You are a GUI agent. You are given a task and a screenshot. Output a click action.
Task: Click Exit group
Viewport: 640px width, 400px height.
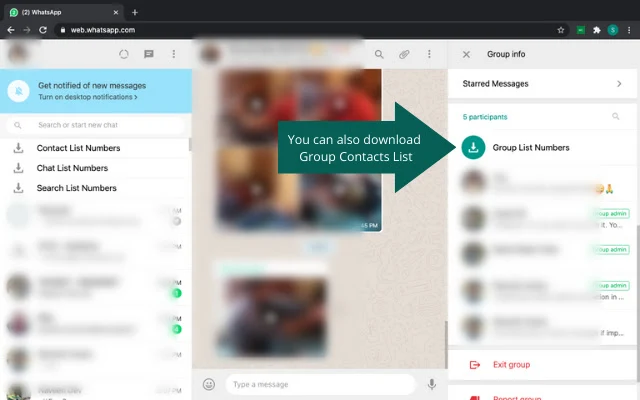(511, 364)
